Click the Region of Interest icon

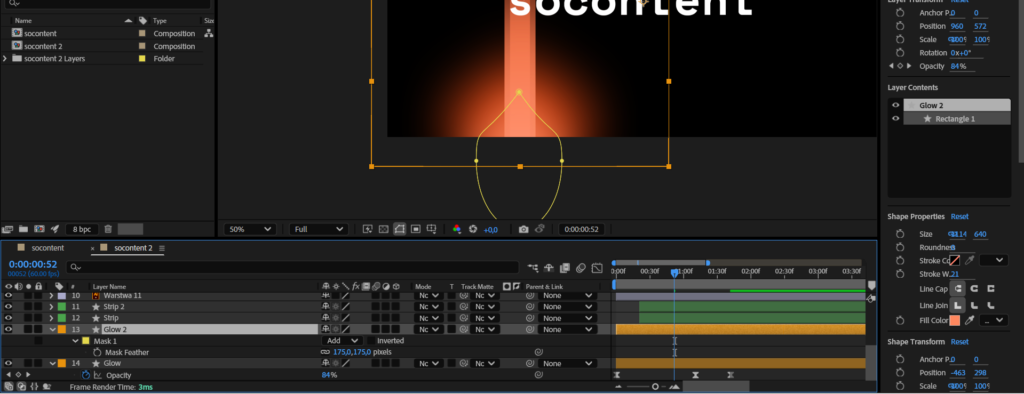pyautogui.click(x=415, y=229)
